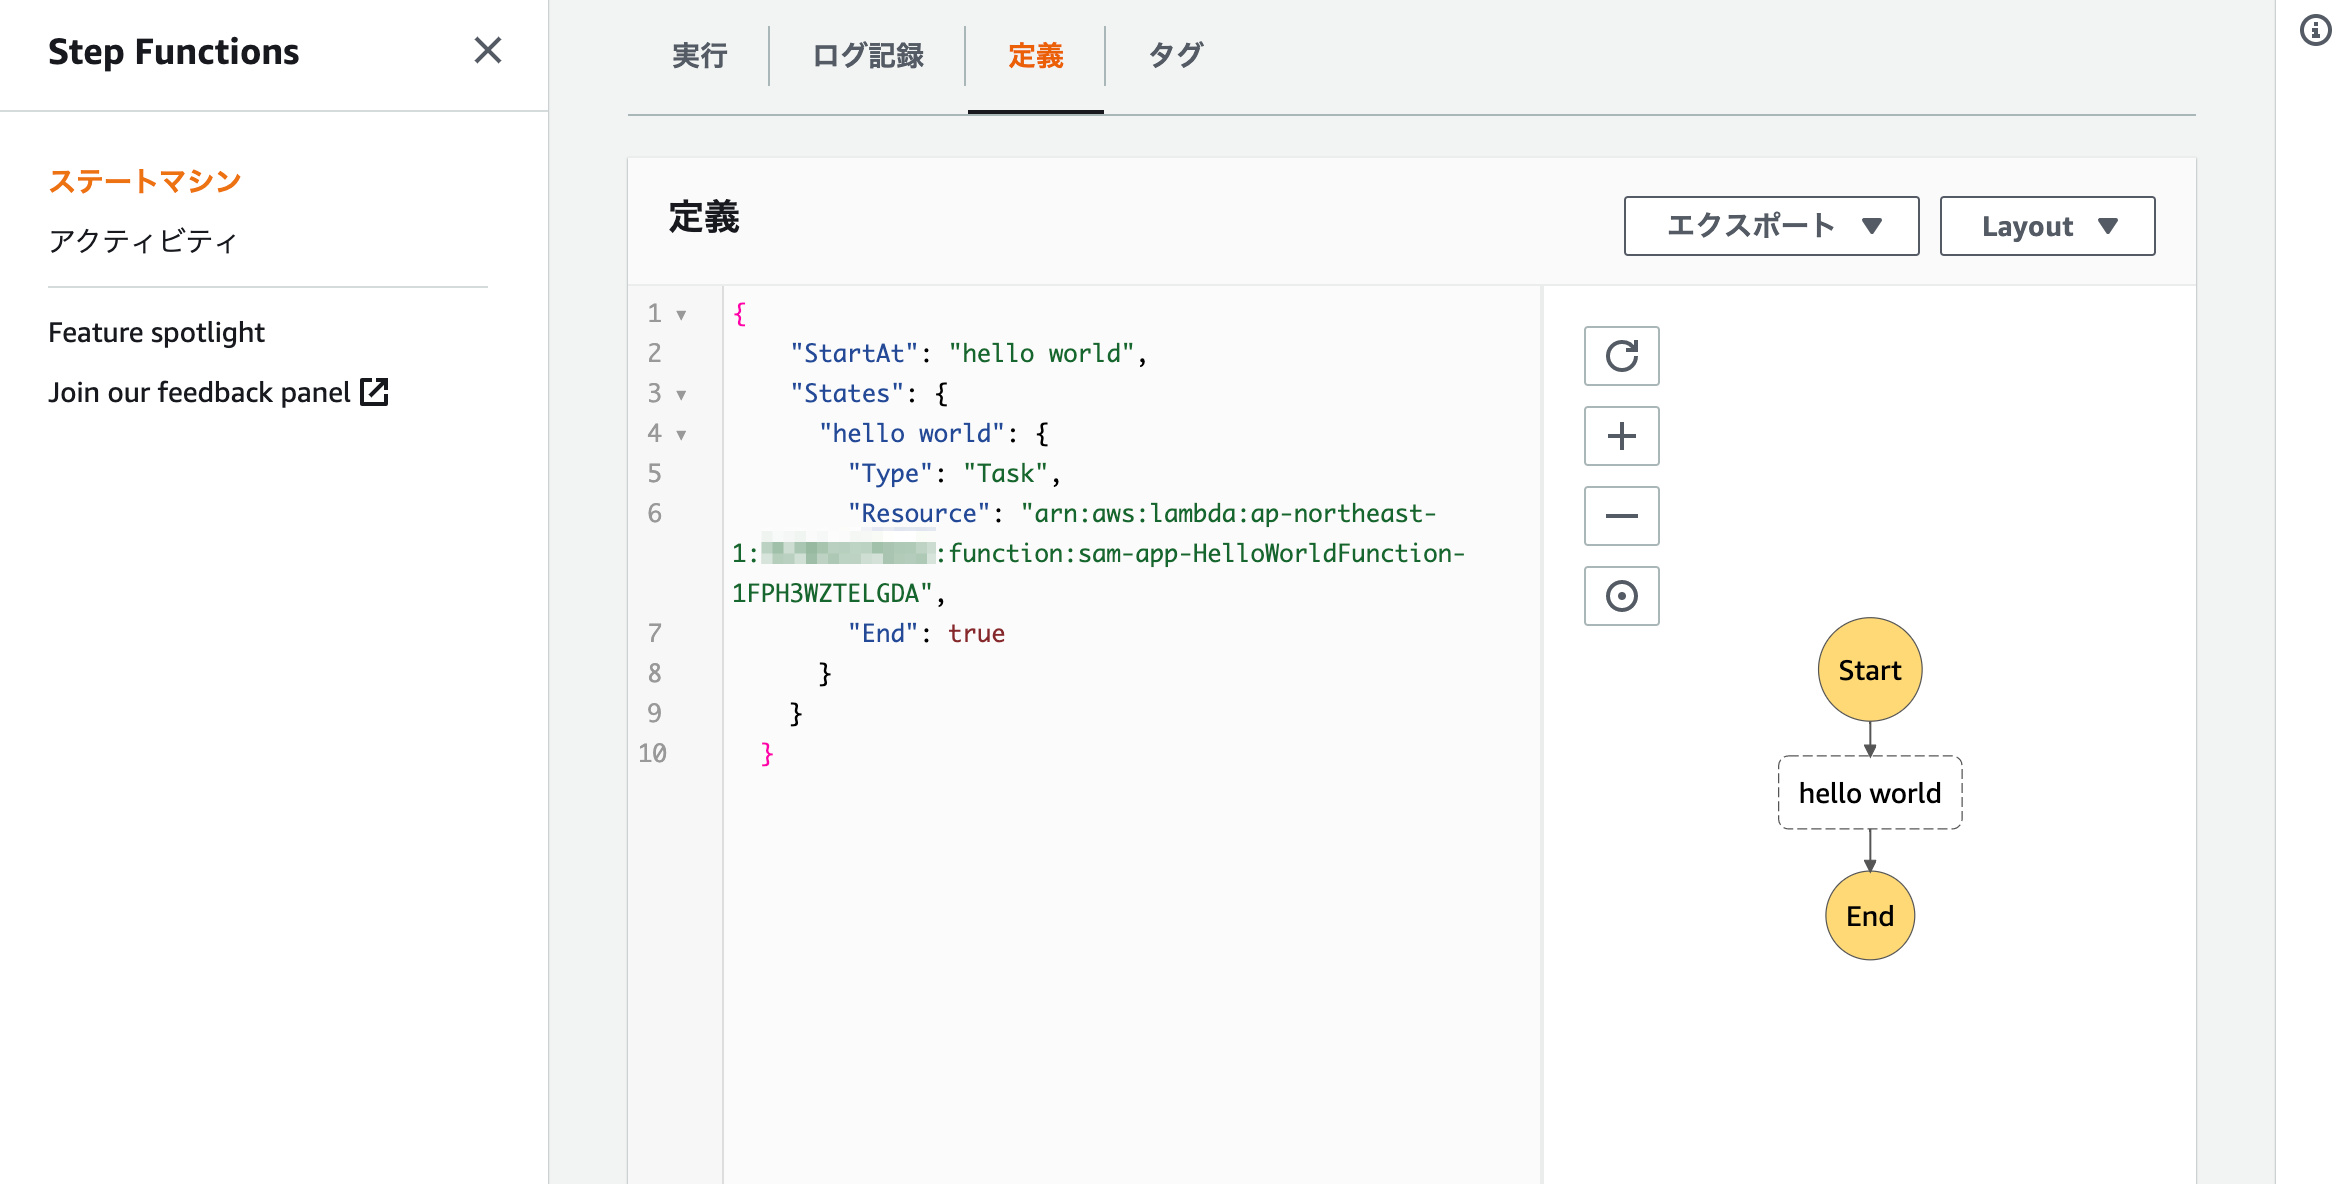Open Feature spotlight link
This screenshot has height=1184, width=2340.
[156, 332]
